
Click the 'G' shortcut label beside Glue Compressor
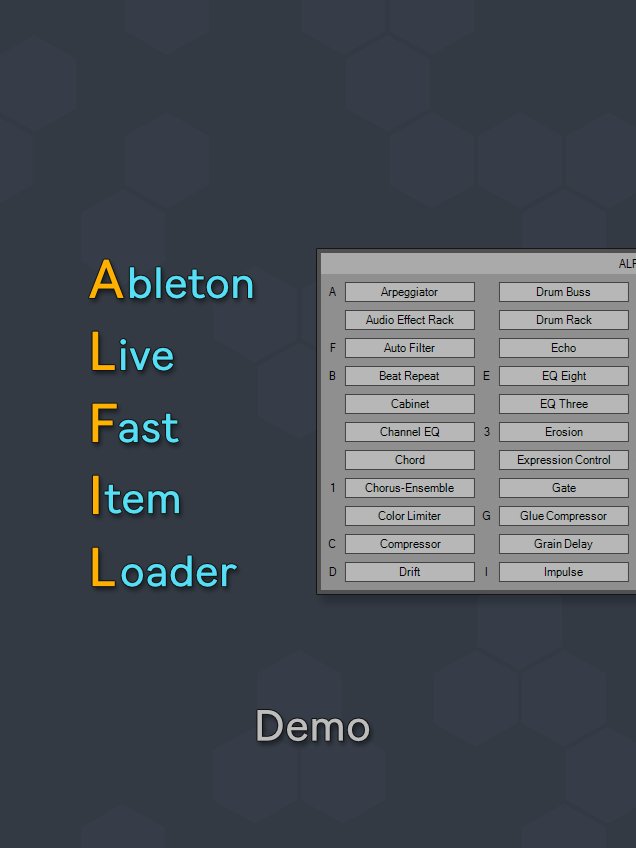pos(486,516)
